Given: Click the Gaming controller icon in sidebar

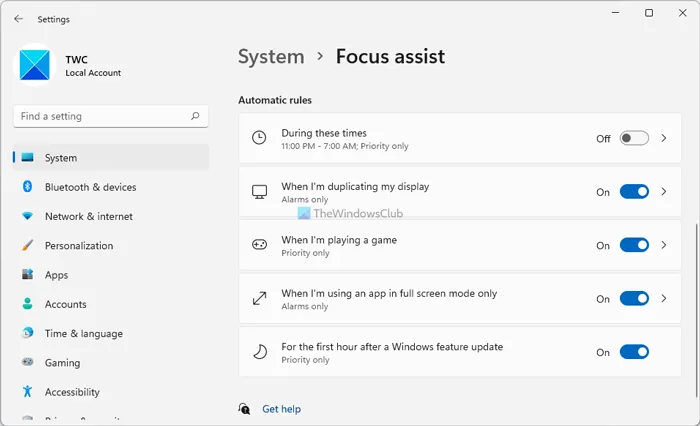Looking at the screenshot, I should click(27, 363).
